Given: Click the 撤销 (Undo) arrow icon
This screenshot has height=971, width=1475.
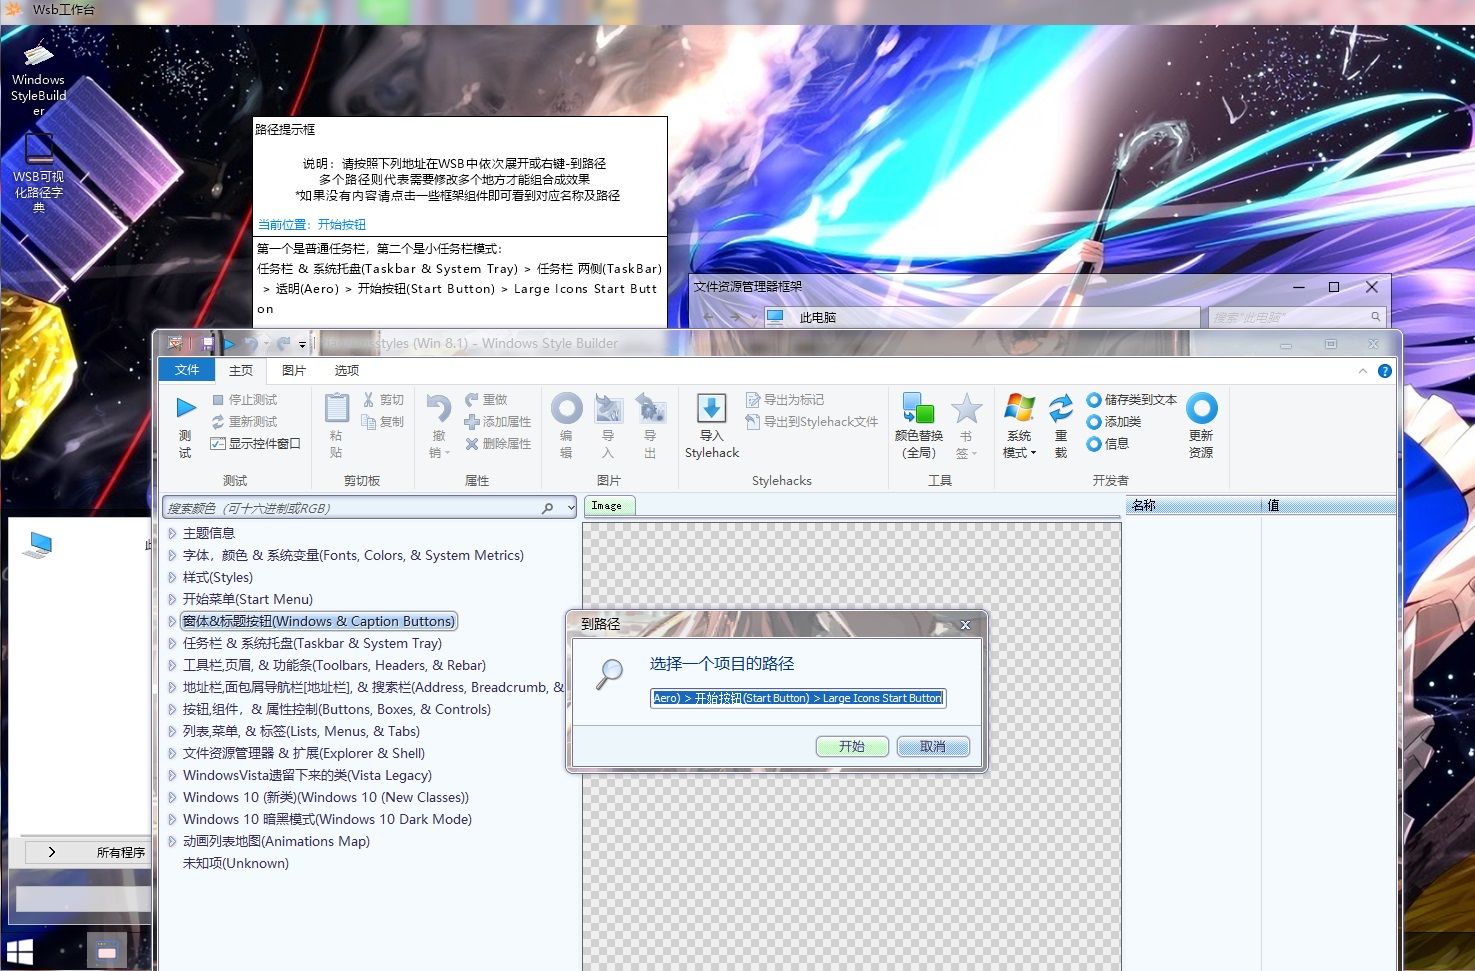Looking at the screenshot, I should tap(438, 408).
